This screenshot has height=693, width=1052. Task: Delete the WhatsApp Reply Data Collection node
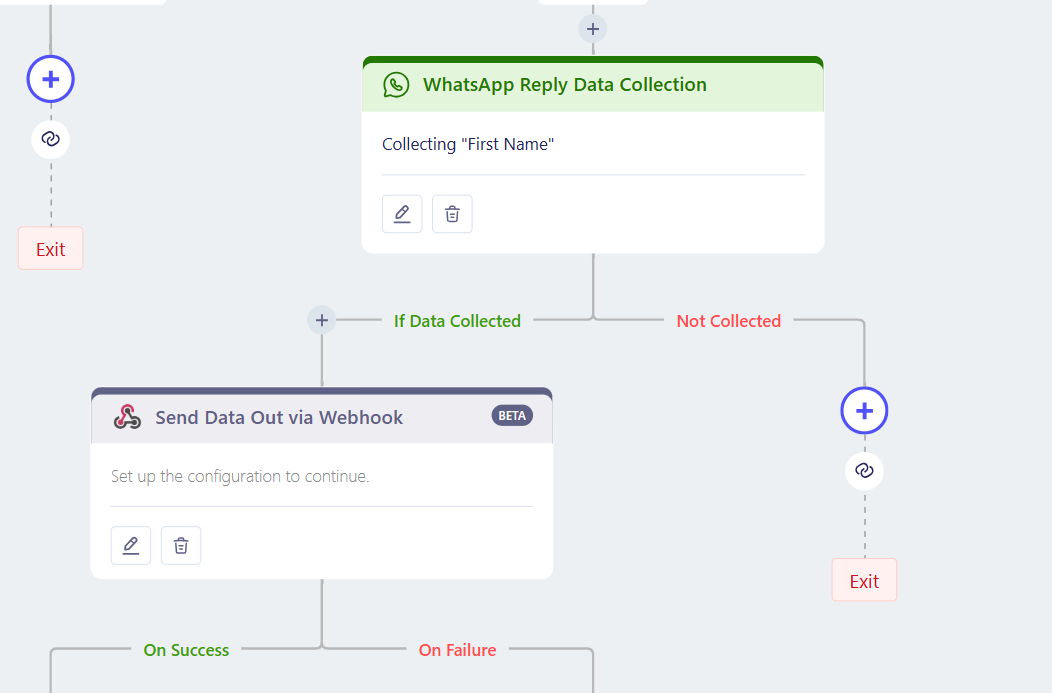point(452,214)
